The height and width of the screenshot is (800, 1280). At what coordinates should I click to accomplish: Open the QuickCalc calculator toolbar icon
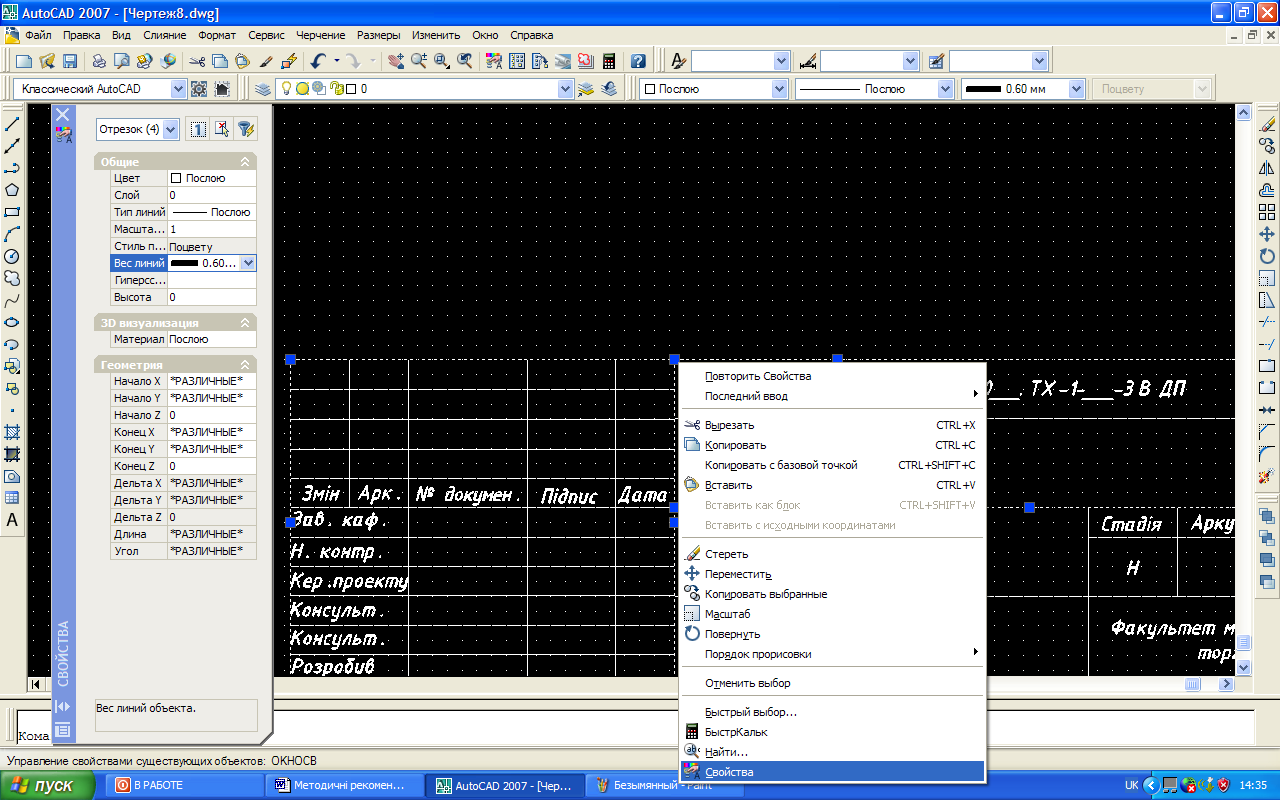click(x=608, y=61)
